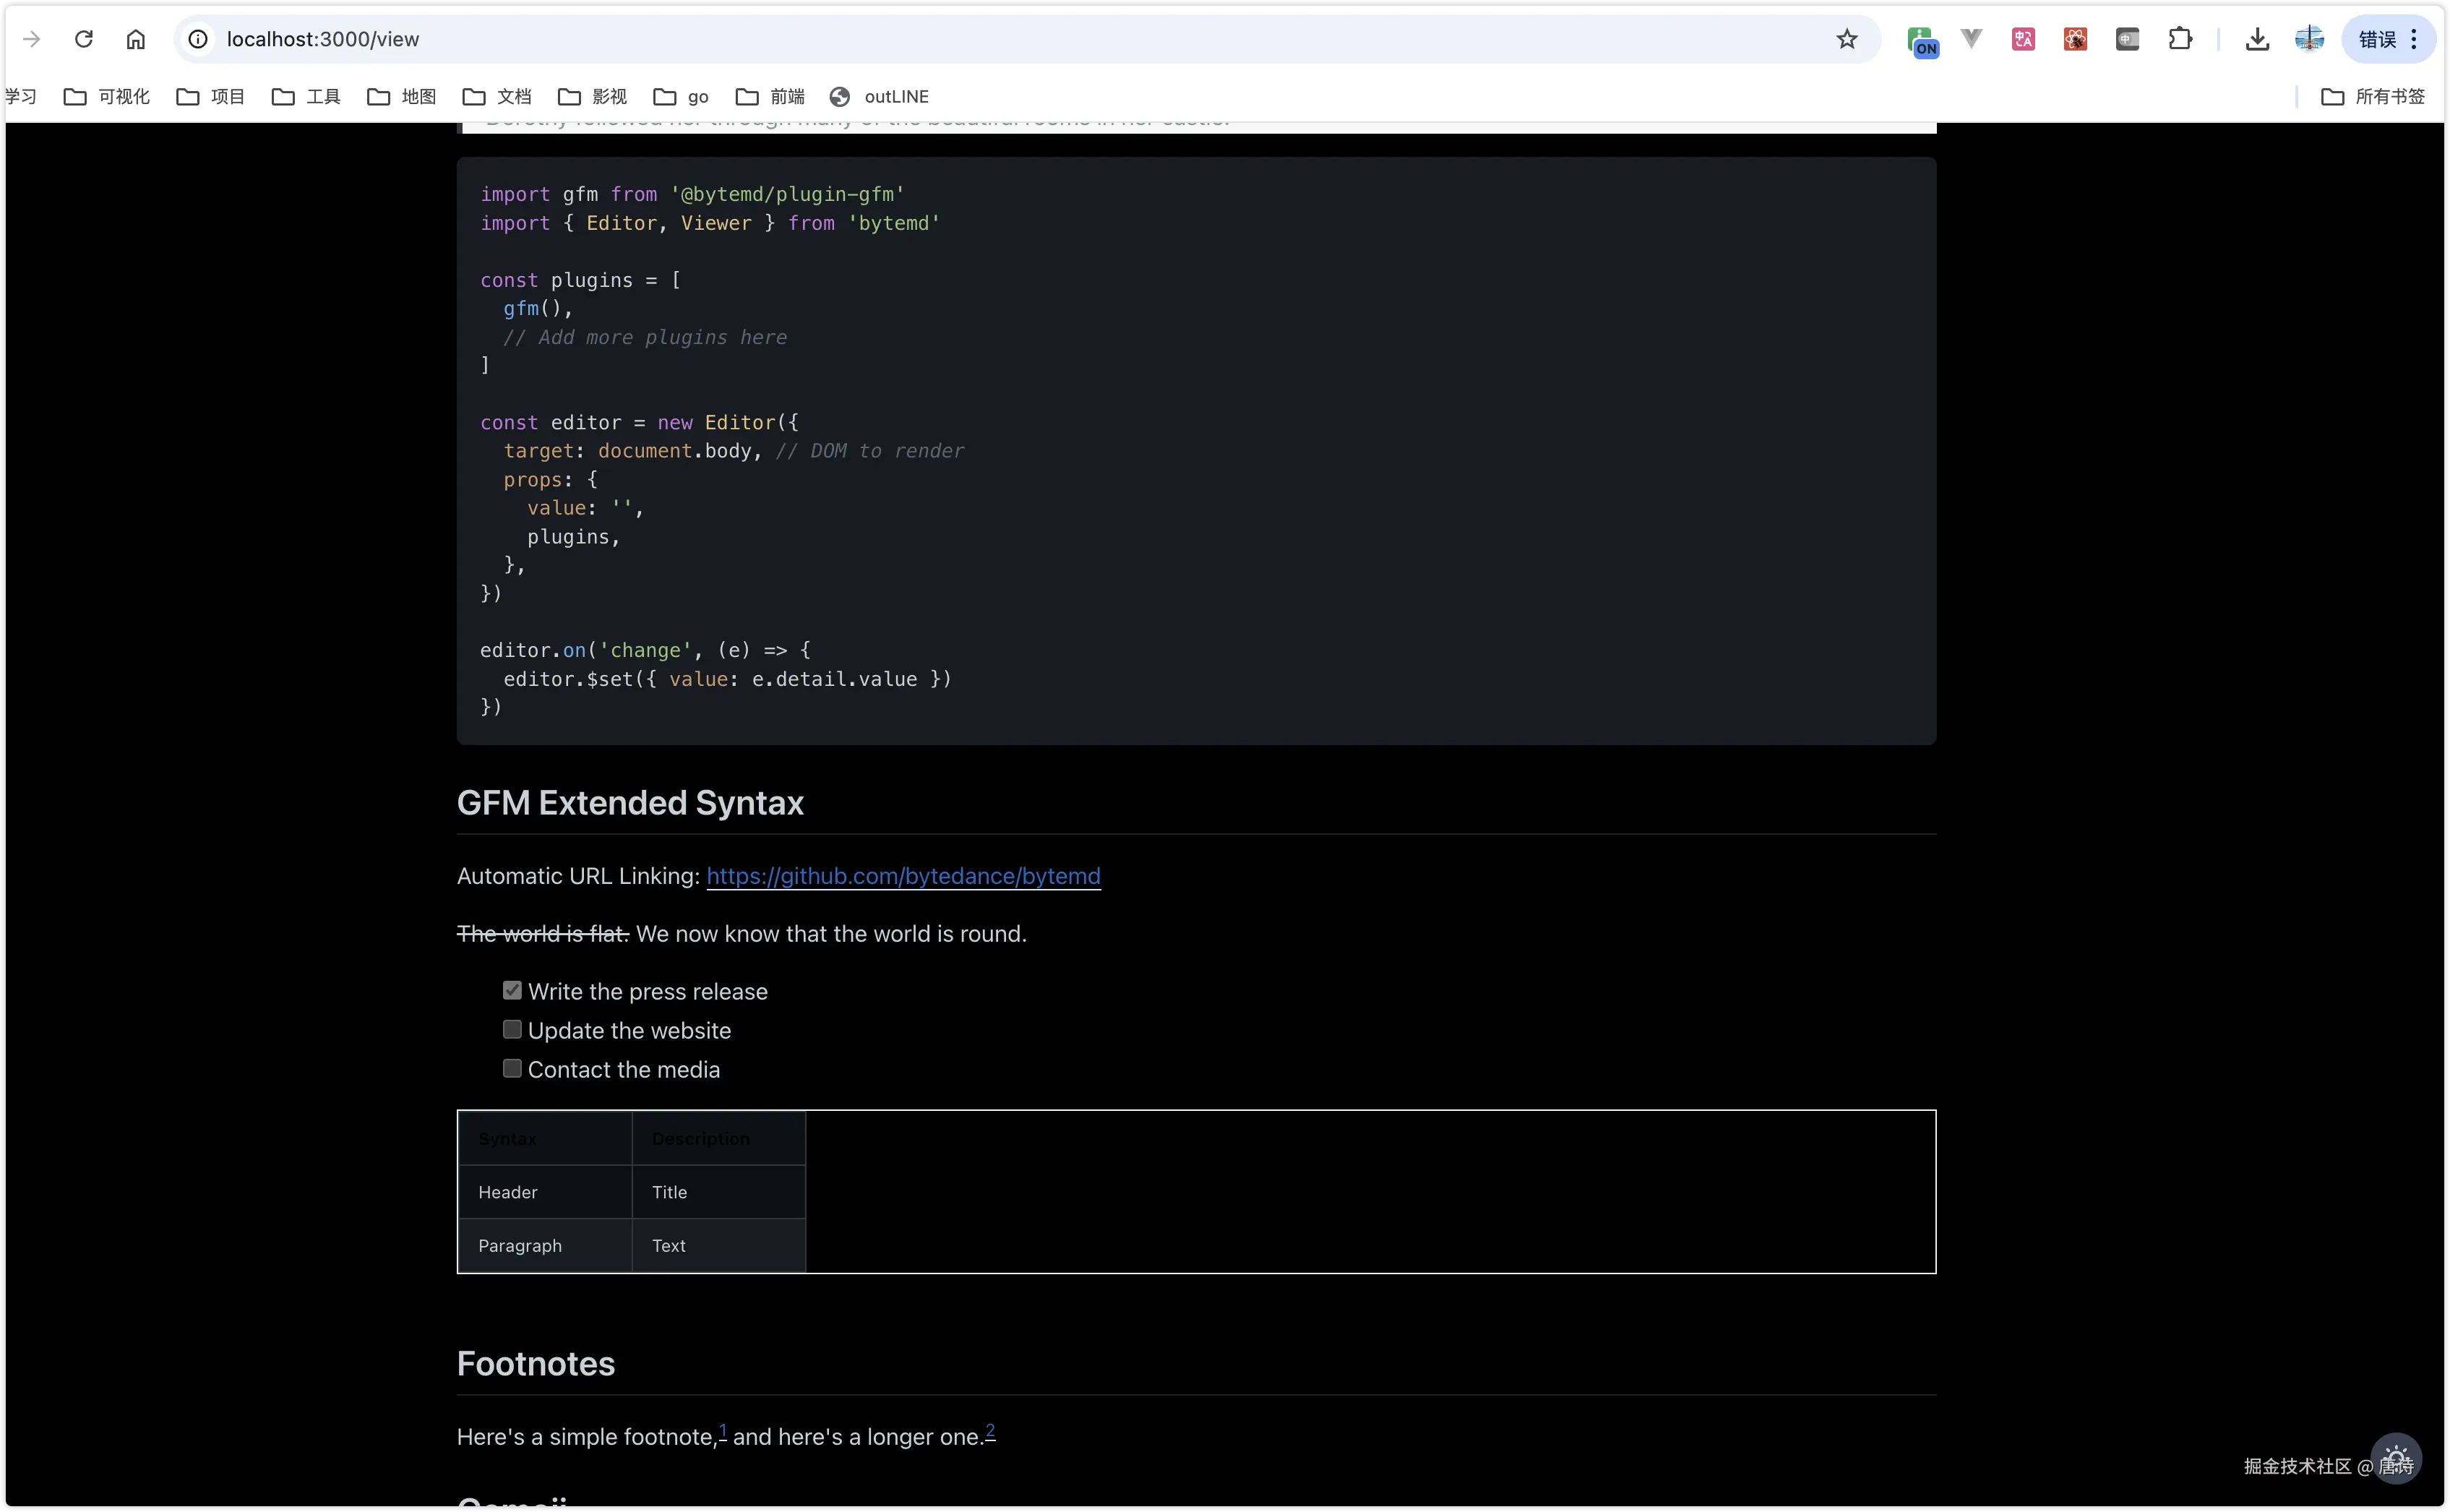Expand the 前端 bookmarks folder

click(x=770, y=96)
